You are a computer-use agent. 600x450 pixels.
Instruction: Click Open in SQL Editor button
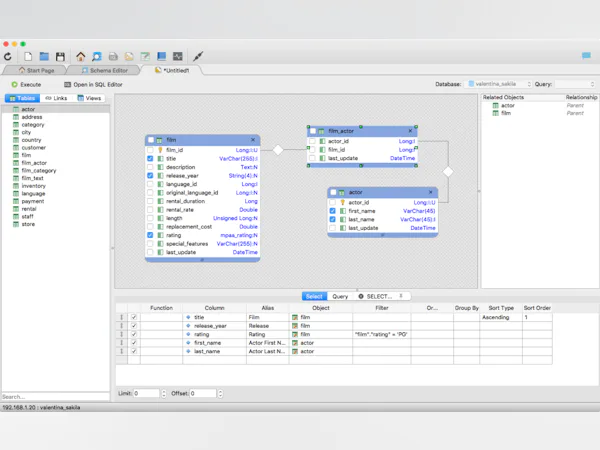(x=93, y=85)
